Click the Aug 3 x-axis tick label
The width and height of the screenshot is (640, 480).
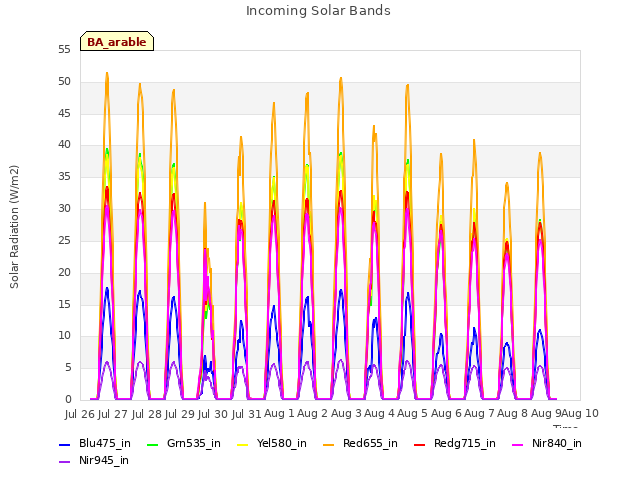click(346, 413)
